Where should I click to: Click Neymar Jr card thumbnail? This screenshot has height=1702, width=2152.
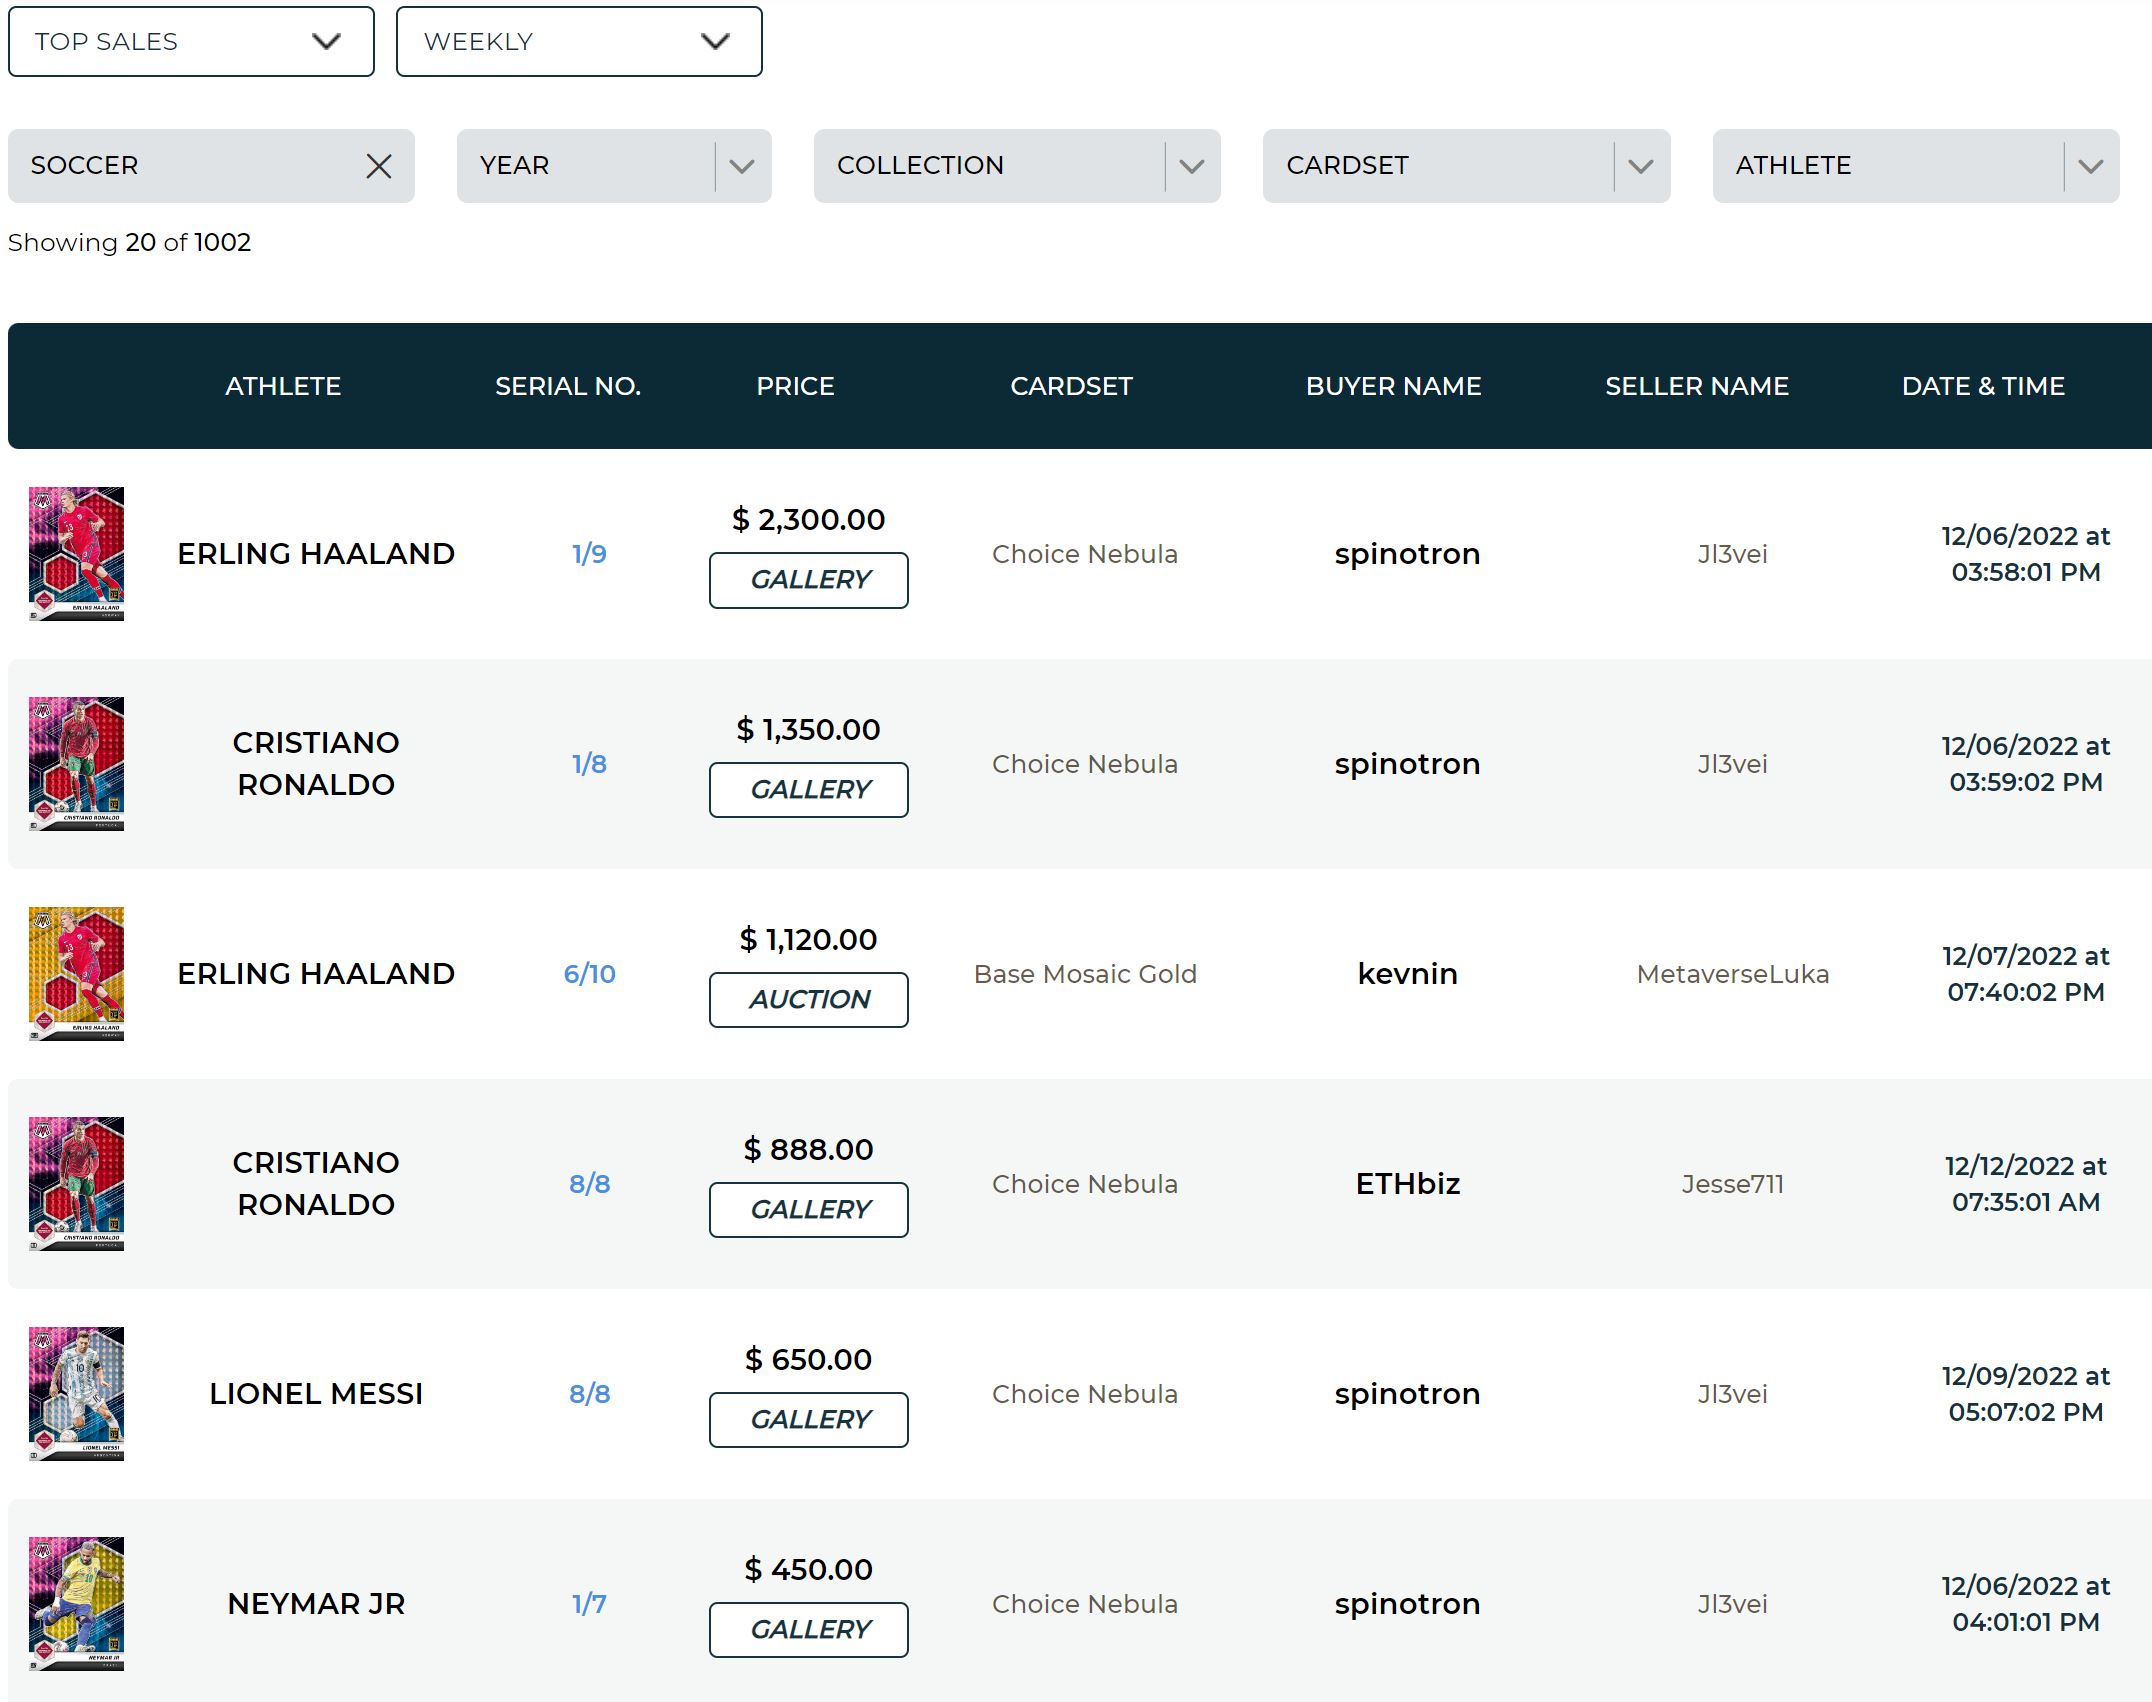pyautogui.click(x=77, y=1603)
